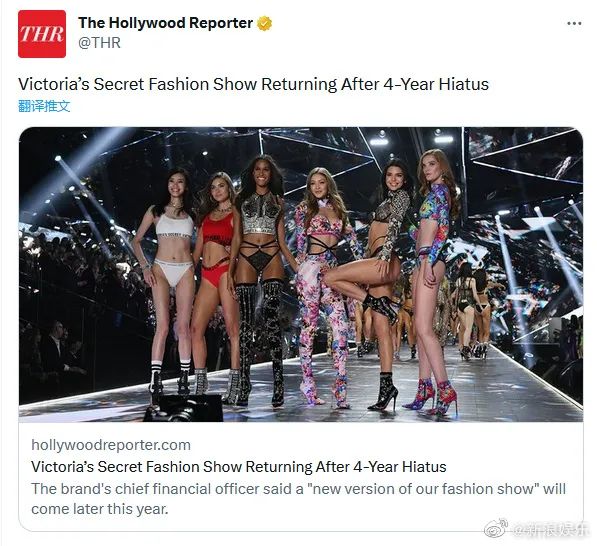Open the three-dot more options menu
597x546 pixels.
coord(574,24)
